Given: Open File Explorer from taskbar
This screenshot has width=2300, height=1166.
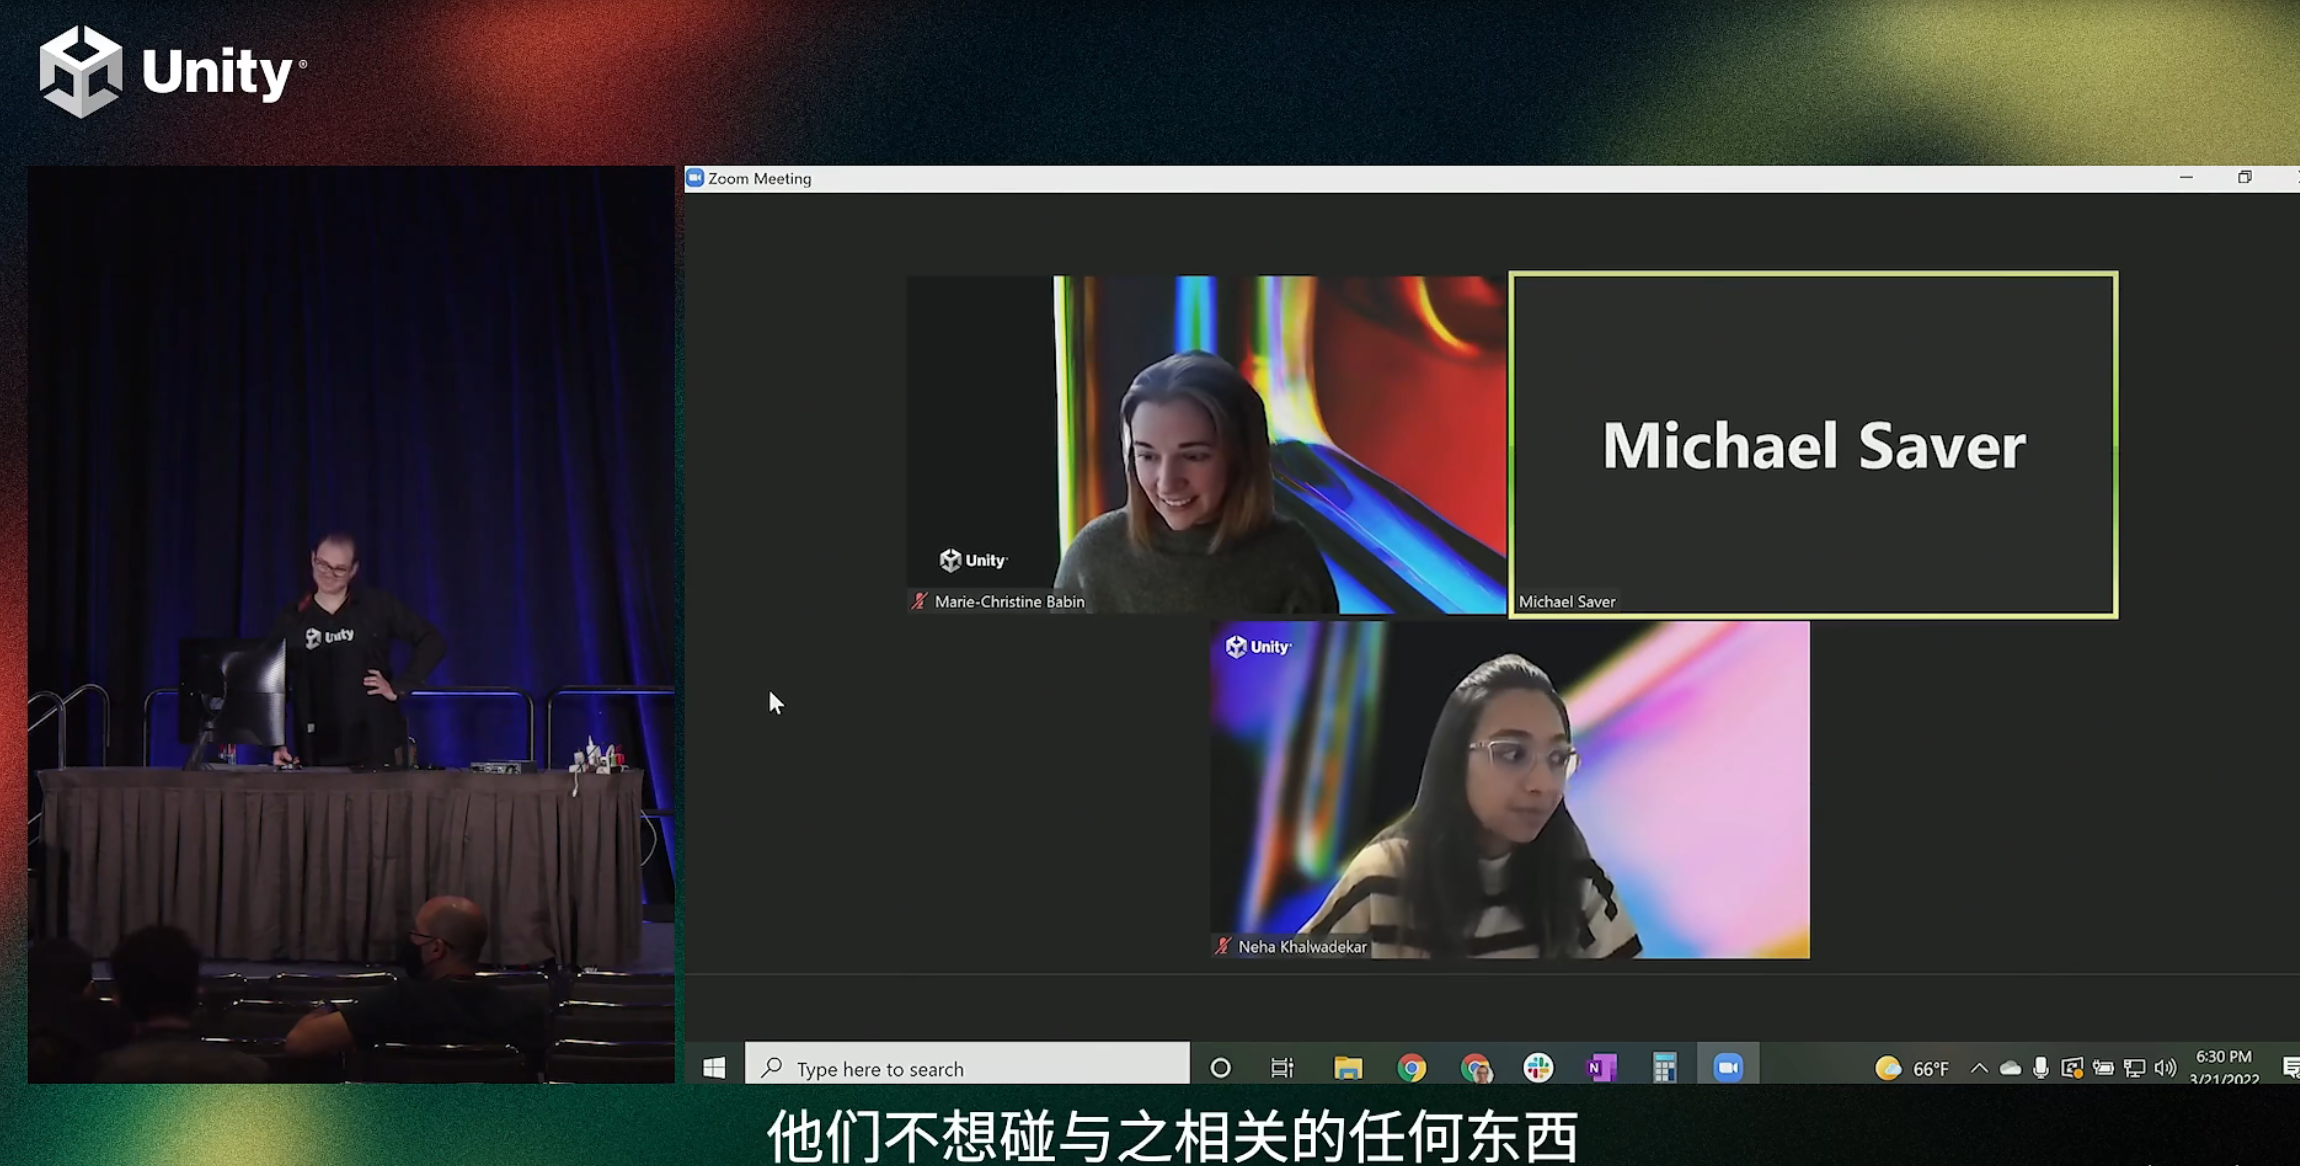Looking at the screenshot, I should tap(1348, 1068).
